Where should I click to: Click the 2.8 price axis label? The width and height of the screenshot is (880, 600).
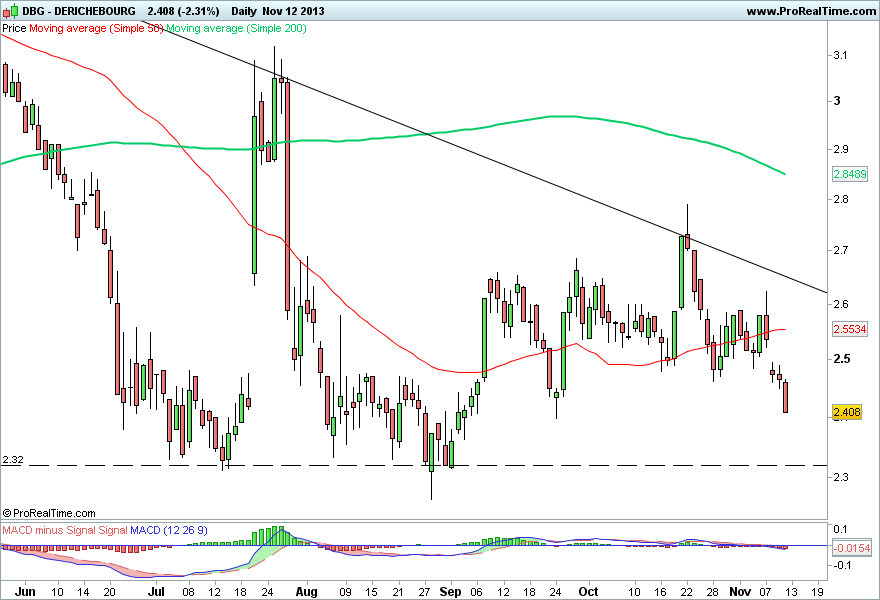click(840, 199)
